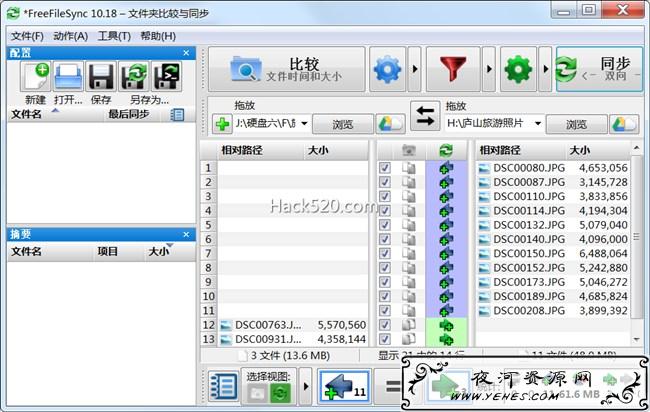650x412 pixels.
Task: Open File menu
Action: click(x=27, y=36)
